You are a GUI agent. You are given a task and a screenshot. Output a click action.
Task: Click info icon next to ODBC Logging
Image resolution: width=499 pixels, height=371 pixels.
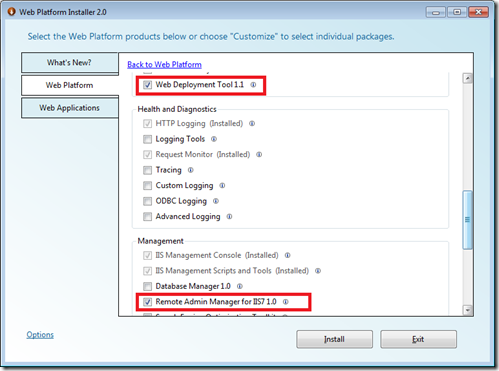216,201
